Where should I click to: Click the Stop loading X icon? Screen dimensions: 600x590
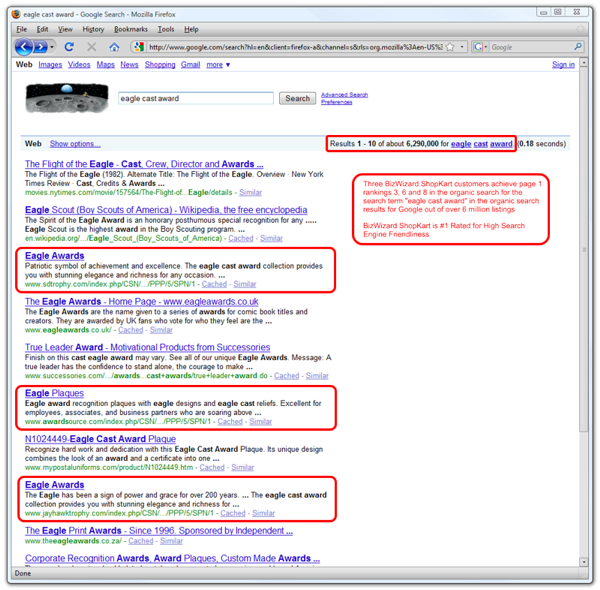pos(91,47)
